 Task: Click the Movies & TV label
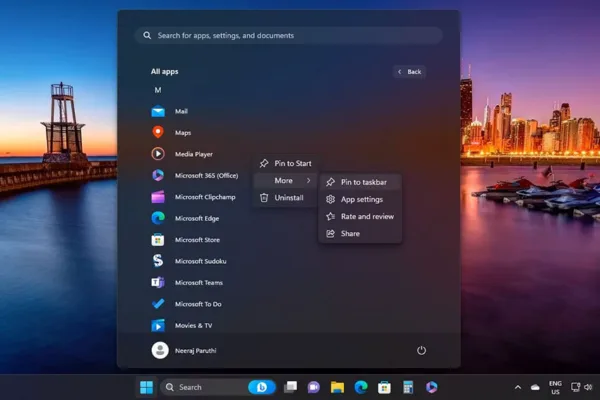(193, 325)
